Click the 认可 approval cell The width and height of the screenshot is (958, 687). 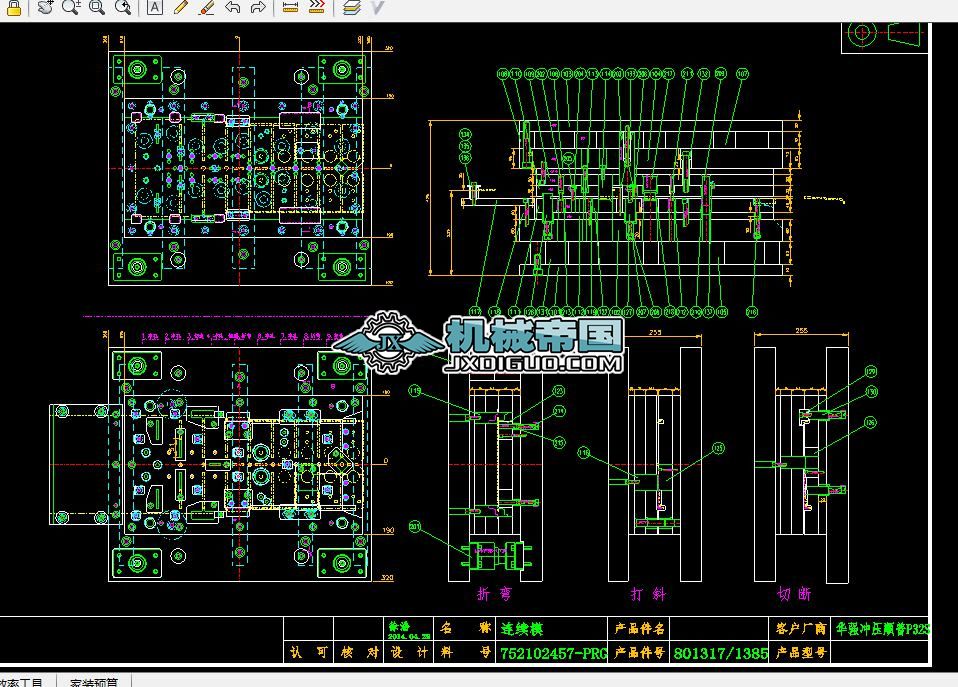(x=309, y=652)
